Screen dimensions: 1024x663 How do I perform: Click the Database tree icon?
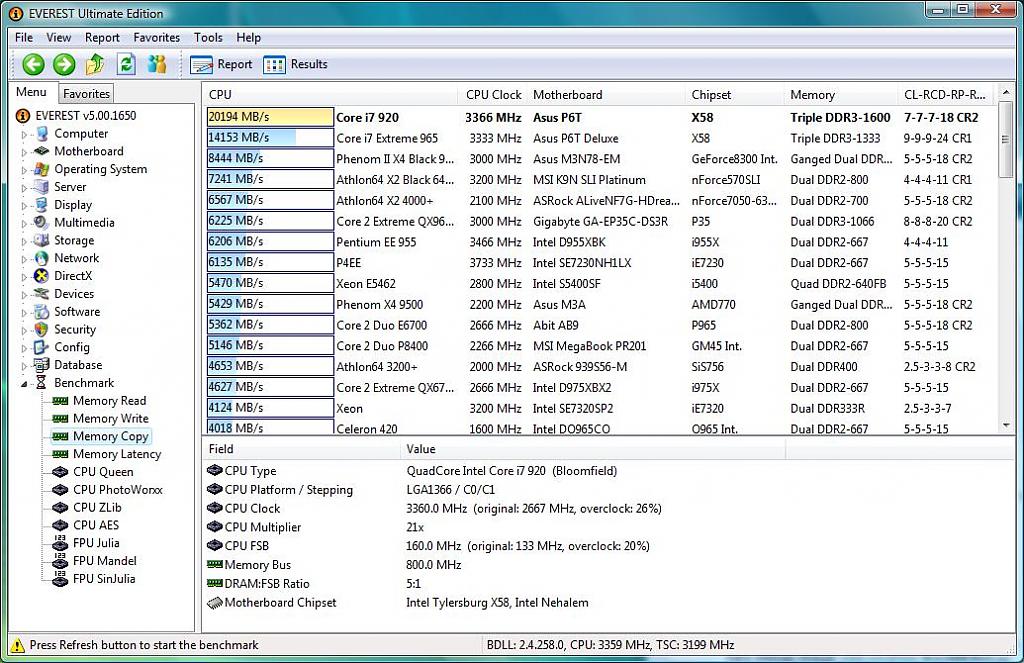[42, 364]
